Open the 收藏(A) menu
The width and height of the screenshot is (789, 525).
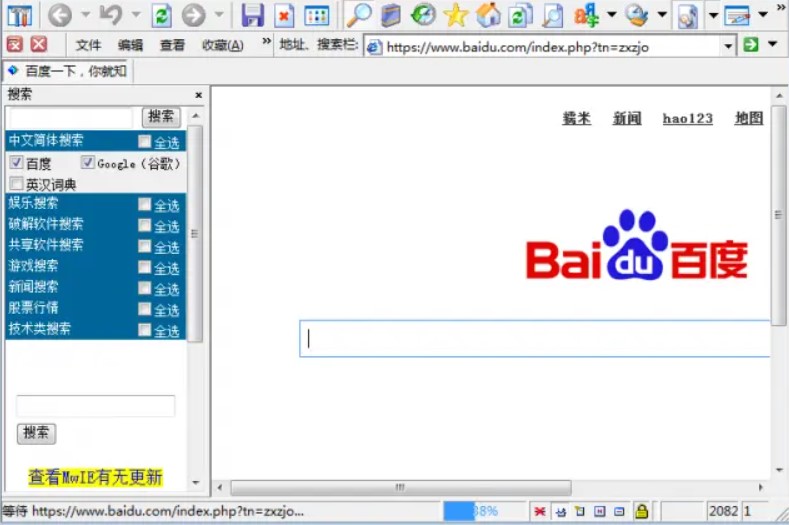coord(223,45)
